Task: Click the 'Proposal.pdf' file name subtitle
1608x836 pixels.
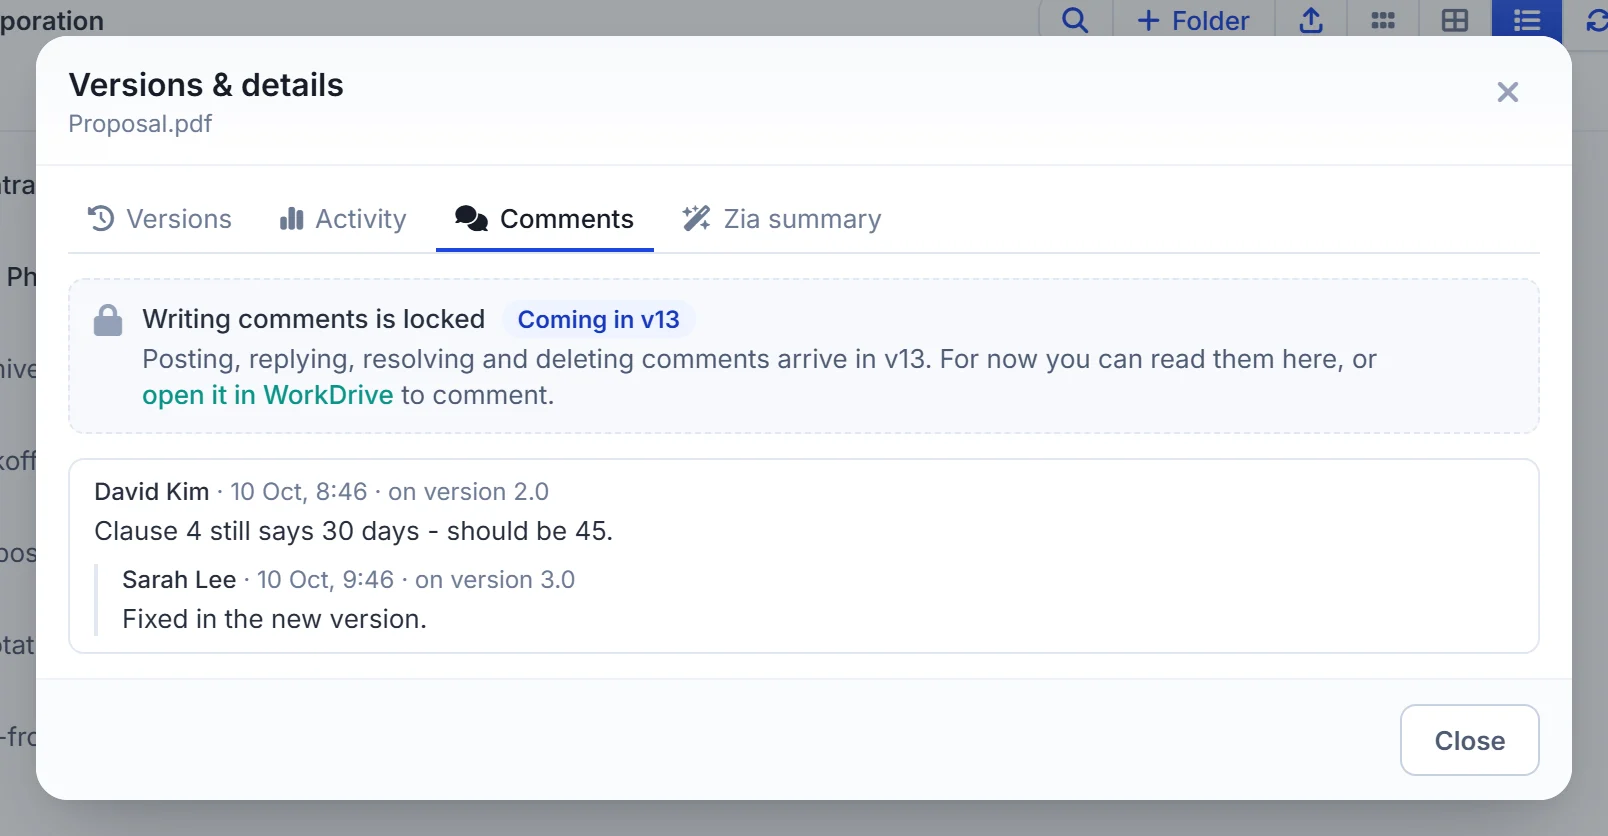Action: (140, 124)
